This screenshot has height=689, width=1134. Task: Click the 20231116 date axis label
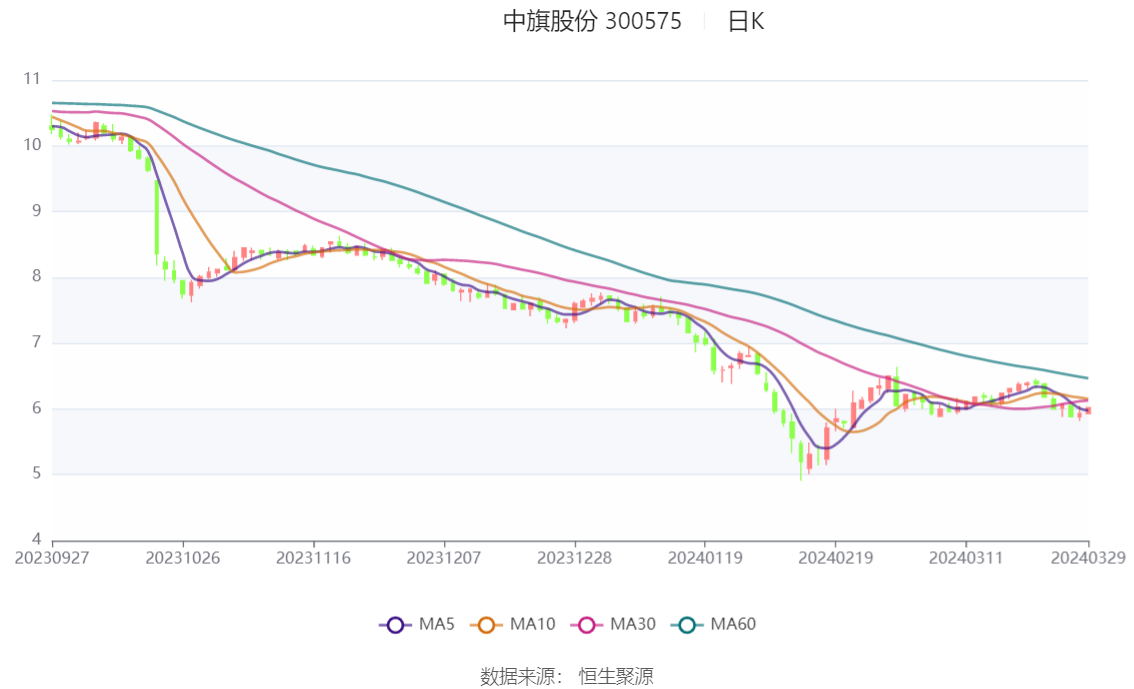313,558
